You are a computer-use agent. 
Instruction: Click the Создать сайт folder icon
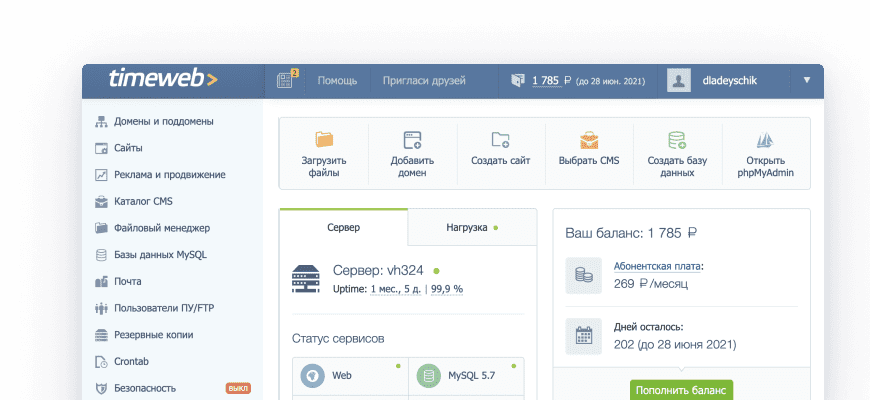500,140
